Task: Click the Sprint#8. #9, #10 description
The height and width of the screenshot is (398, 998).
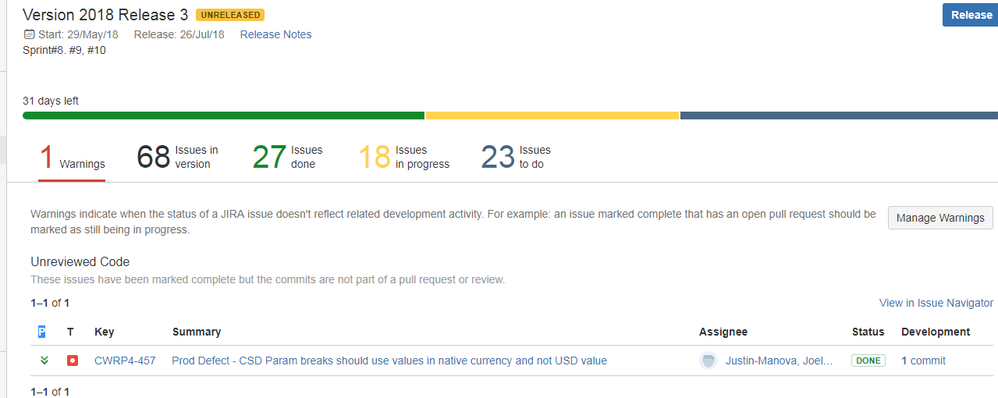Action: click(x=64, y=50)
